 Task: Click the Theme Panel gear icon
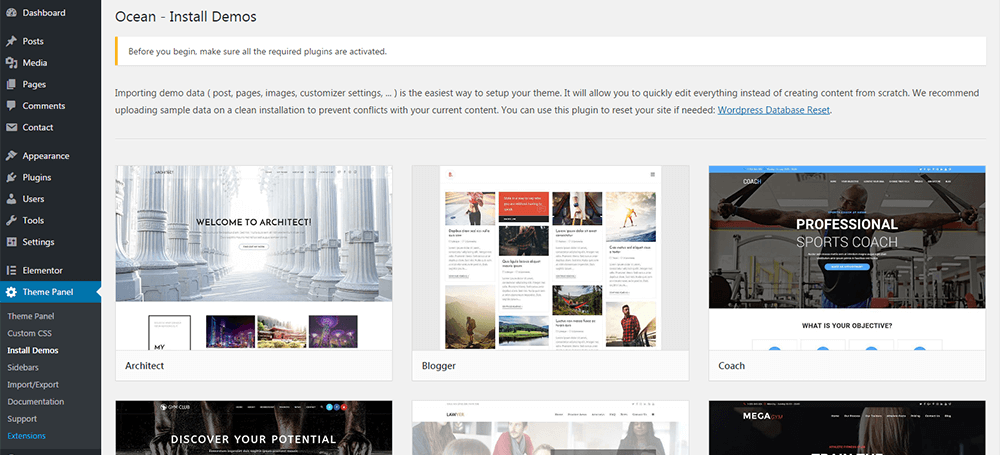11,292
